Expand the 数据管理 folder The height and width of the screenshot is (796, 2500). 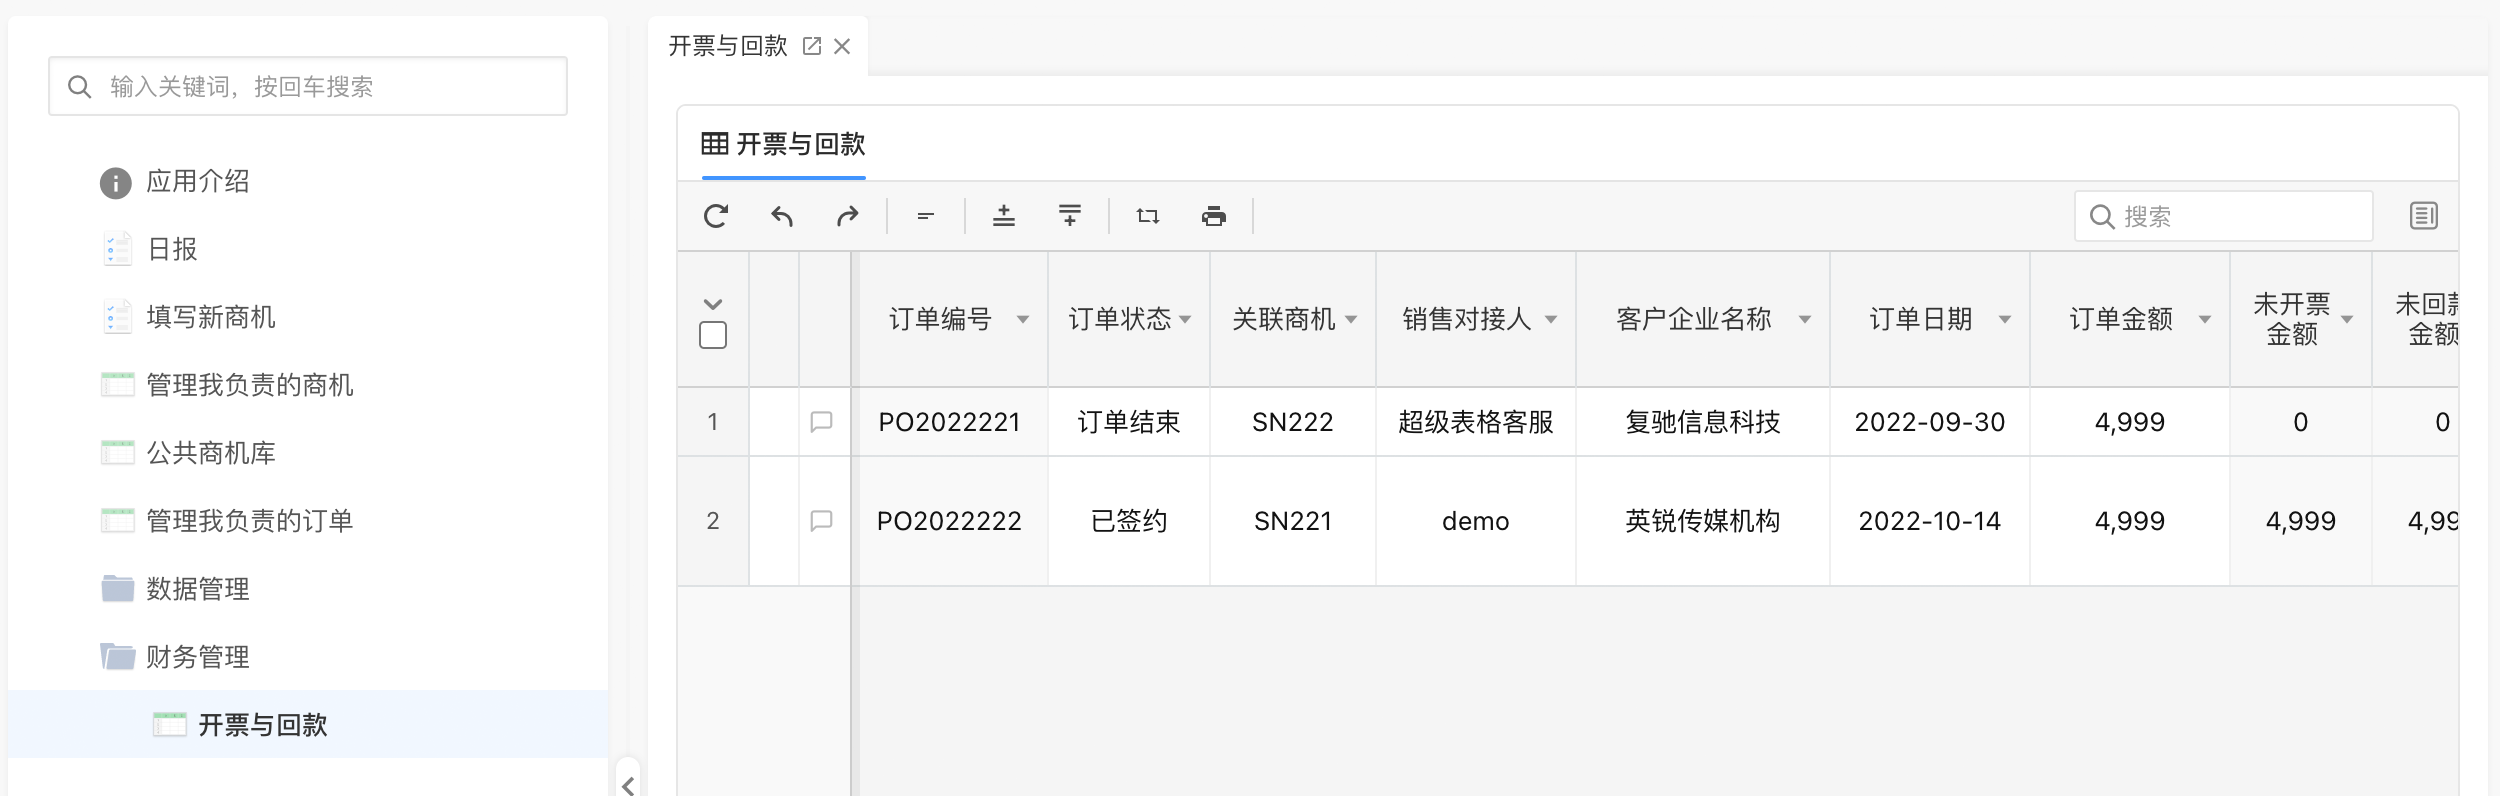pyautogui.click(x=197, y=589)
